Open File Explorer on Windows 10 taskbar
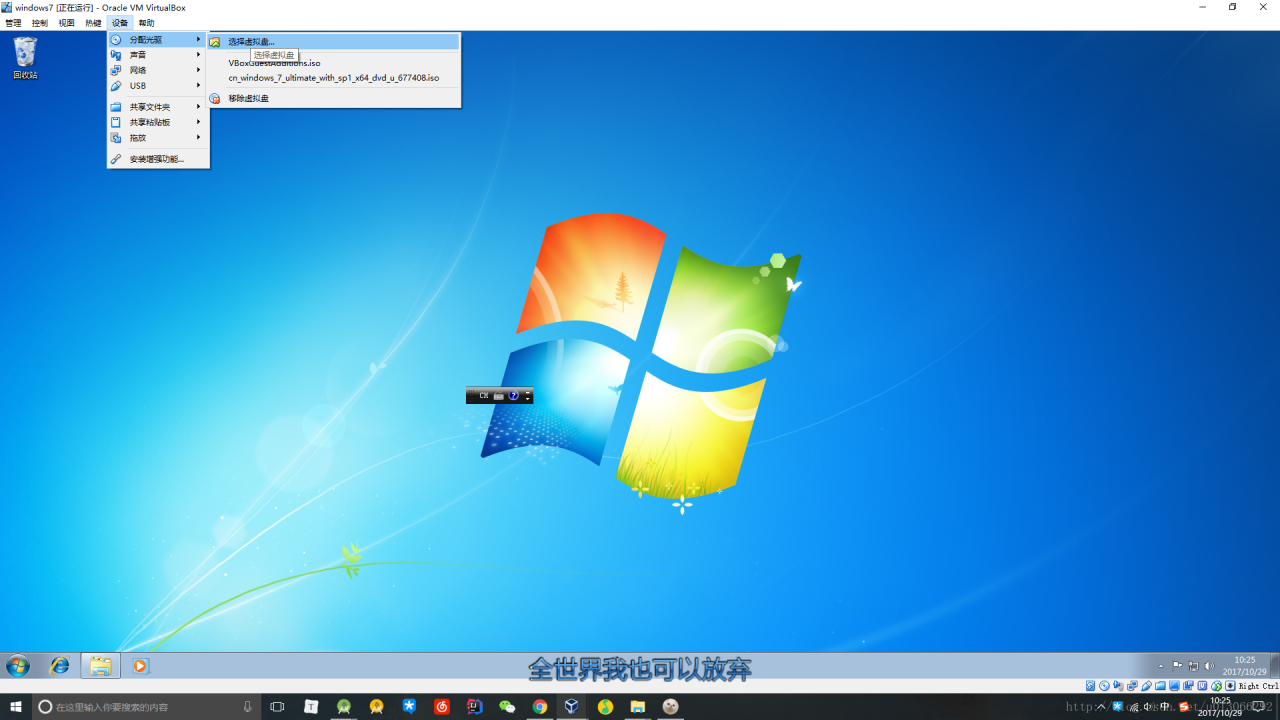 tap(638, 707)
